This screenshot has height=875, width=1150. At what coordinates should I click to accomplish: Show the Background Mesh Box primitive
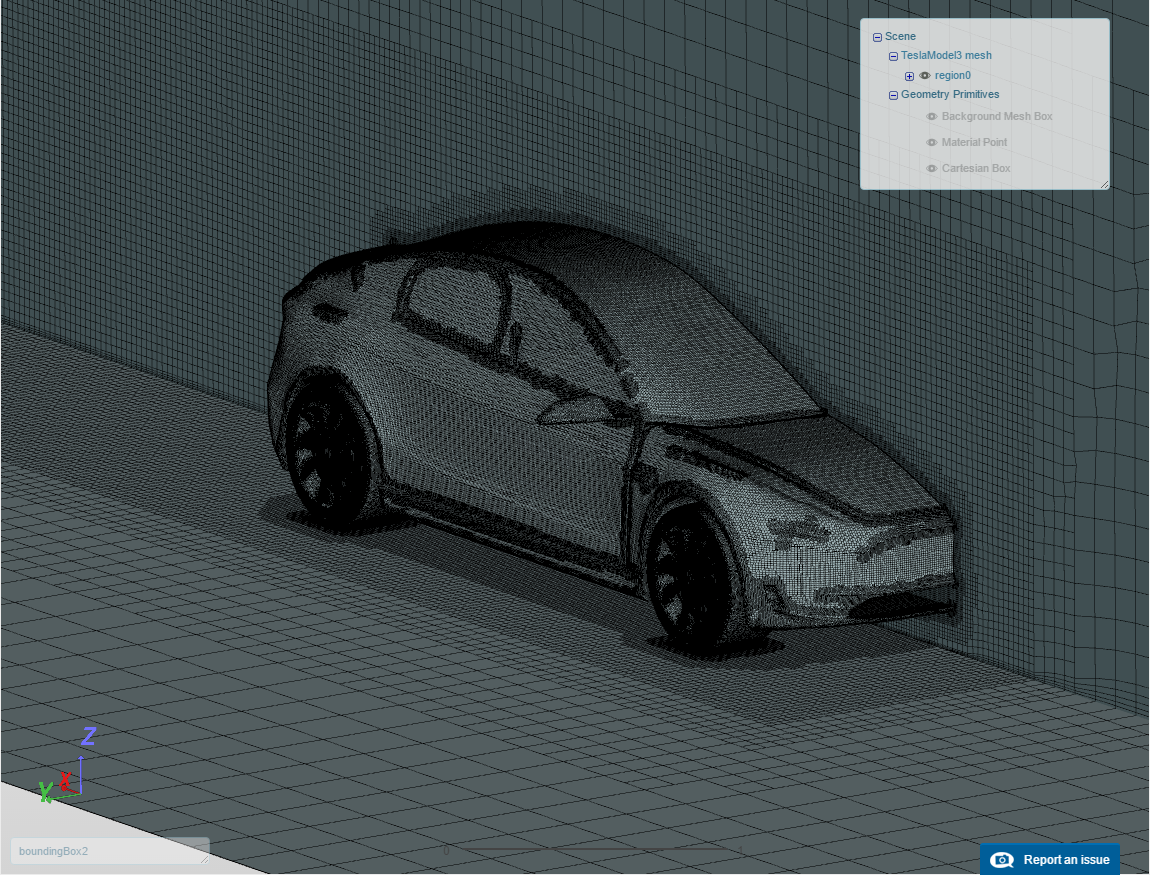point(932,117)
